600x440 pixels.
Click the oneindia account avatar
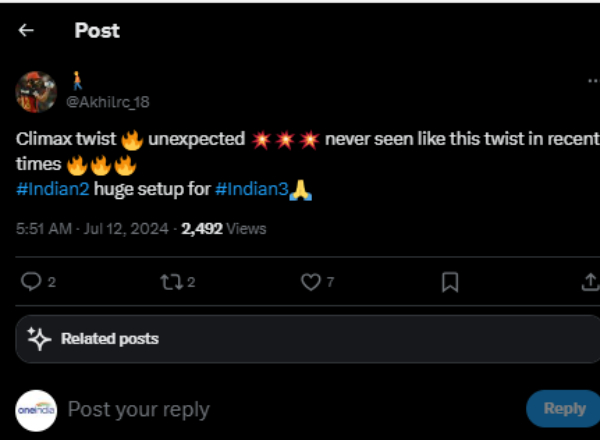point(36,408)
